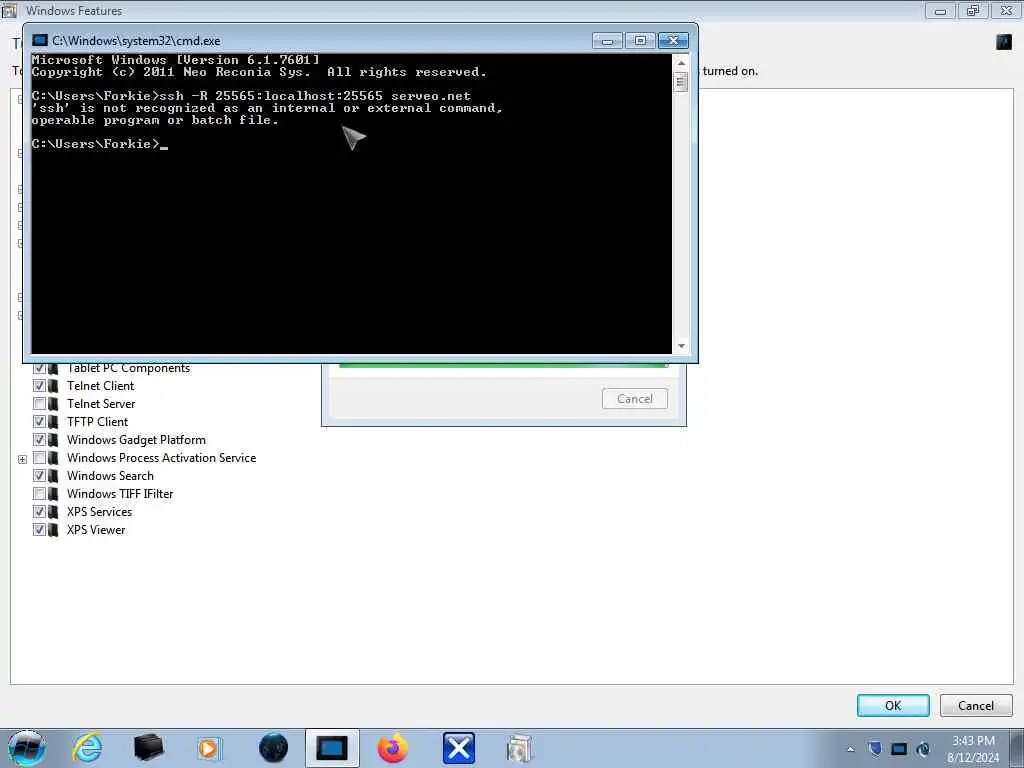Screen dimensions: 1024x768
Task: Select the Windows TIFF IFilter label
Action: coord(120,494)
